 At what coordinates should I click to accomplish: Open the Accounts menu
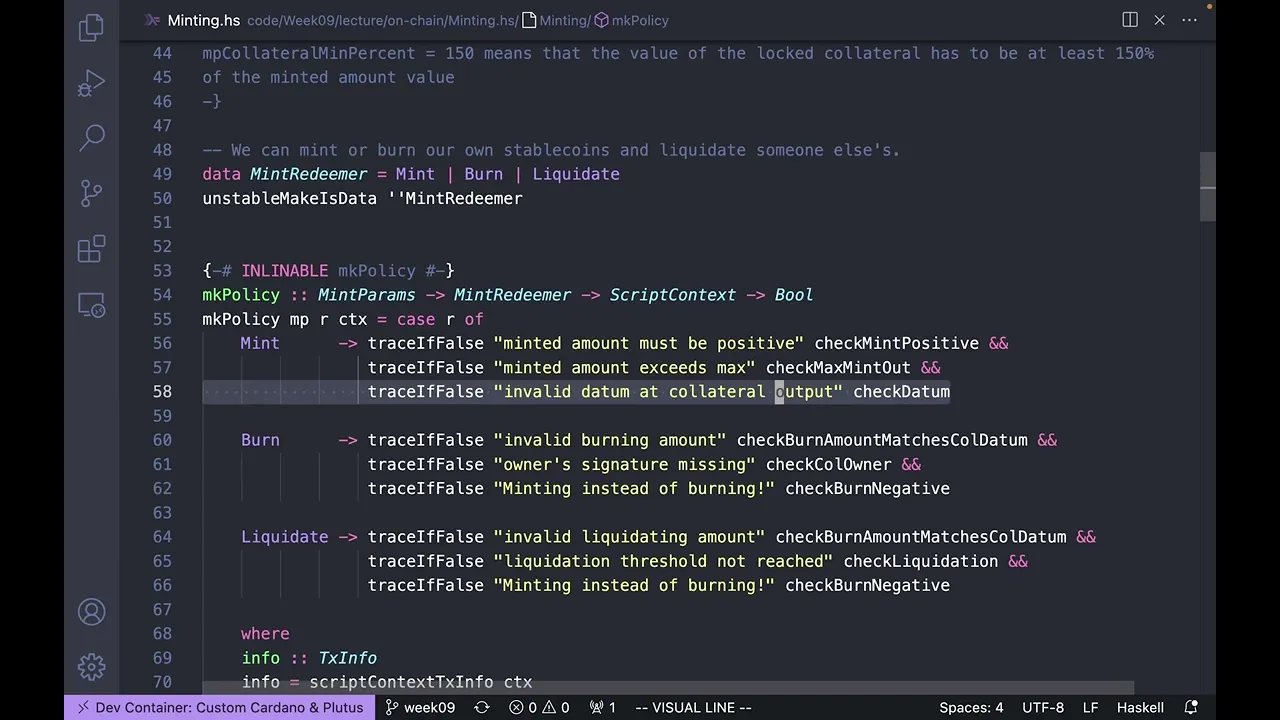(x=91, y=611)
